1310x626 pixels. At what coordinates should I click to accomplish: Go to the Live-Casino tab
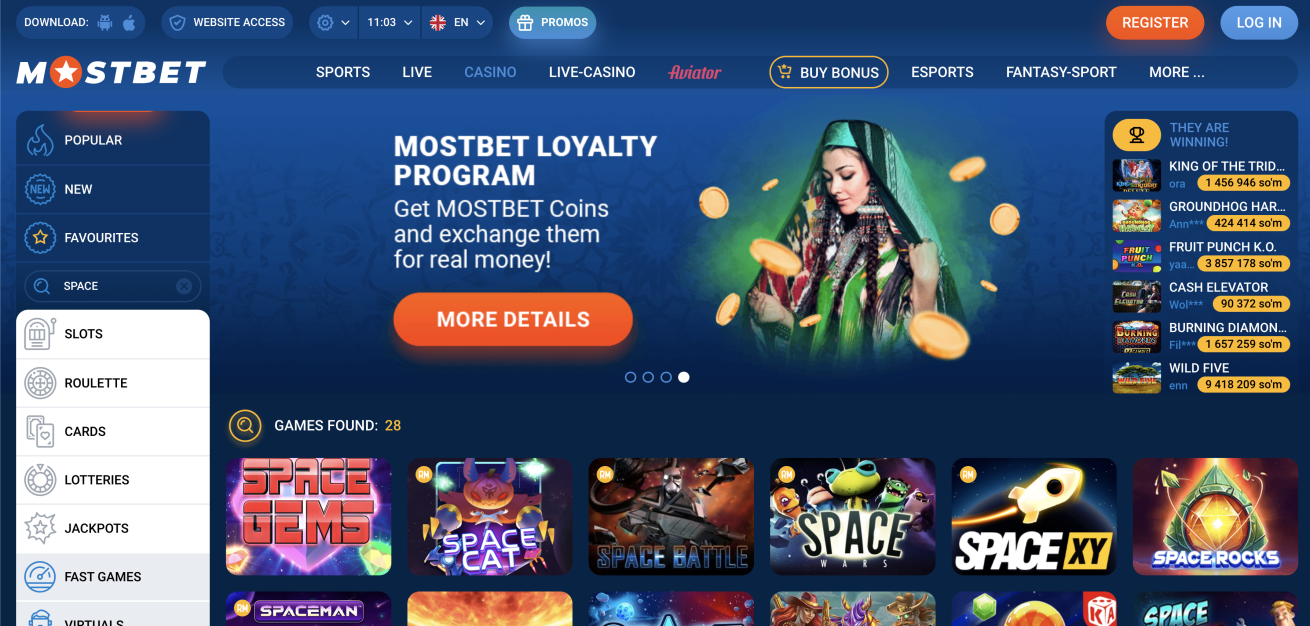592,72
